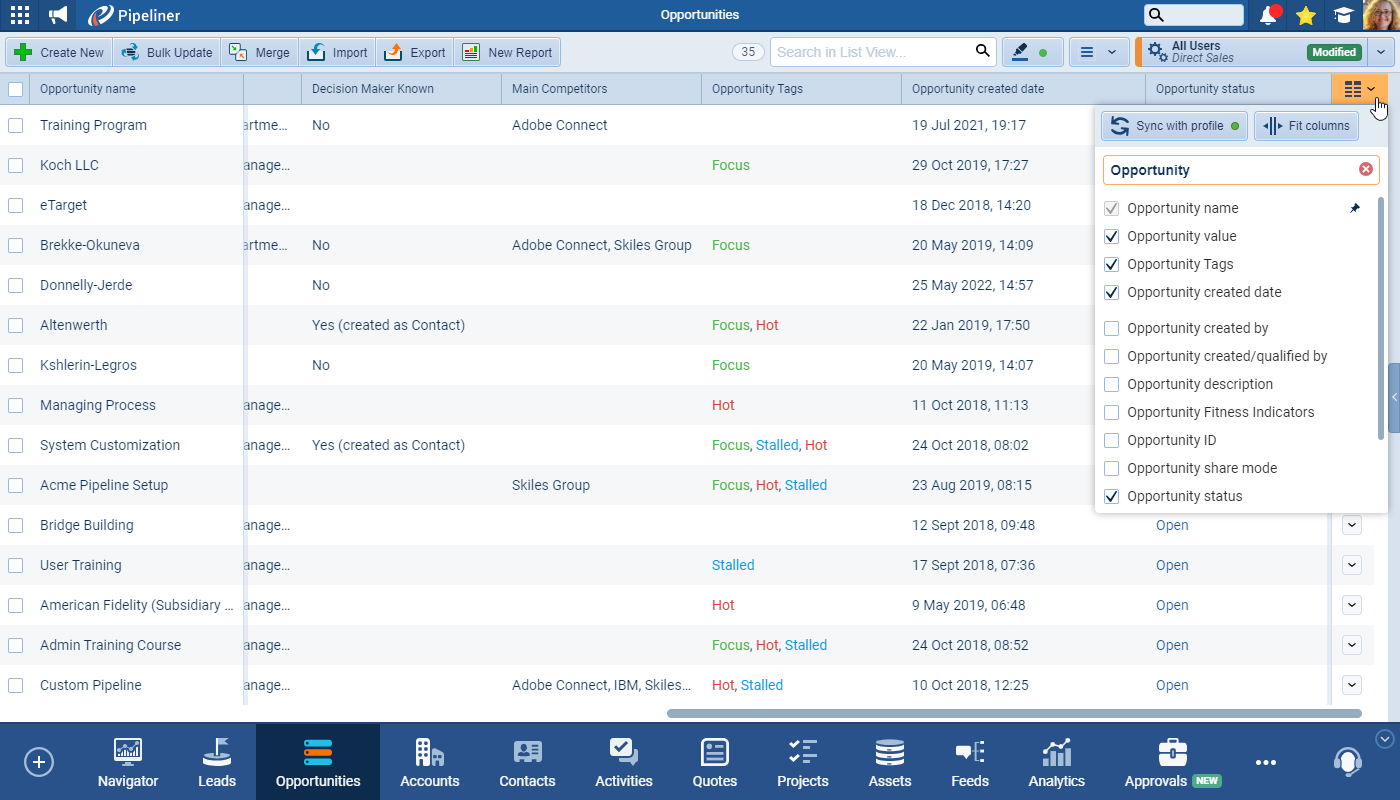Screen dimensions: 1400x800
Task: Click the megaphone announcements icon
Action: [59, 15]
